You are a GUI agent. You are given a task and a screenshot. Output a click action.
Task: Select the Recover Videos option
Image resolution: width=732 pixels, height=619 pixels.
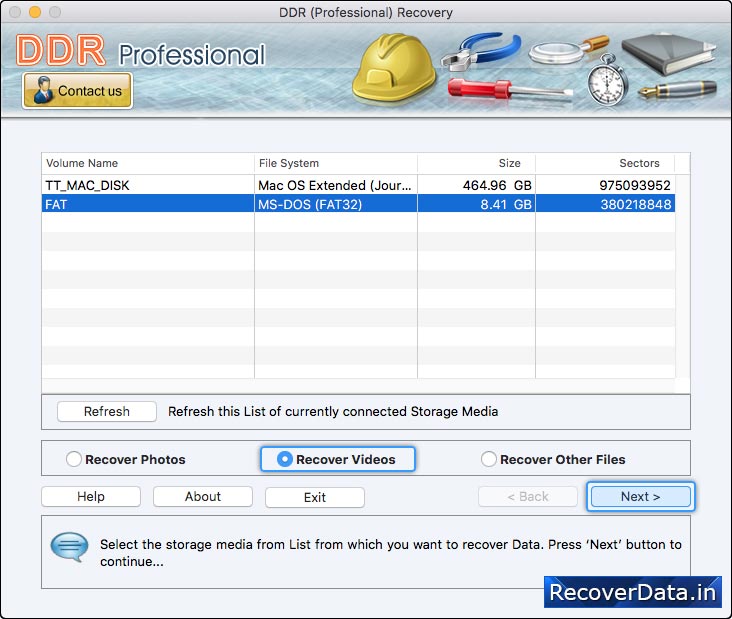(338, 459)
